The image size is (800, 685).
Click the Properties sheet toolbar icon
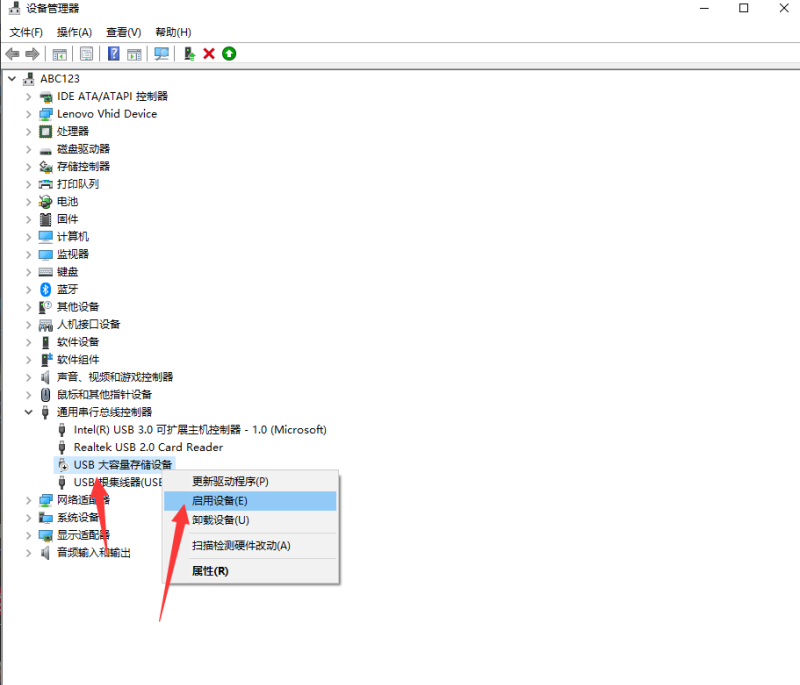[87, 54]
